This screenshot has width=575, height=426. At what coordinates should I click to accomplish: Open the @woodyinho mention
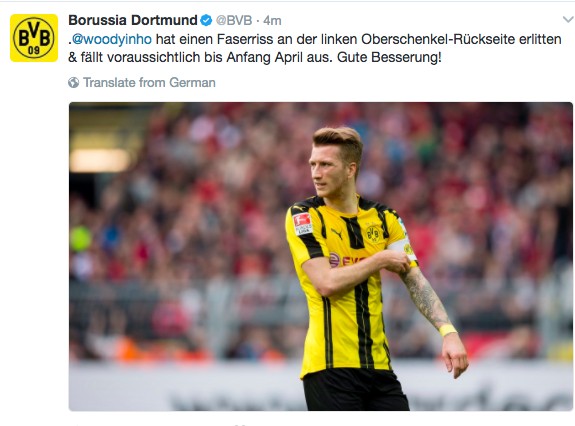coord(111,39)
